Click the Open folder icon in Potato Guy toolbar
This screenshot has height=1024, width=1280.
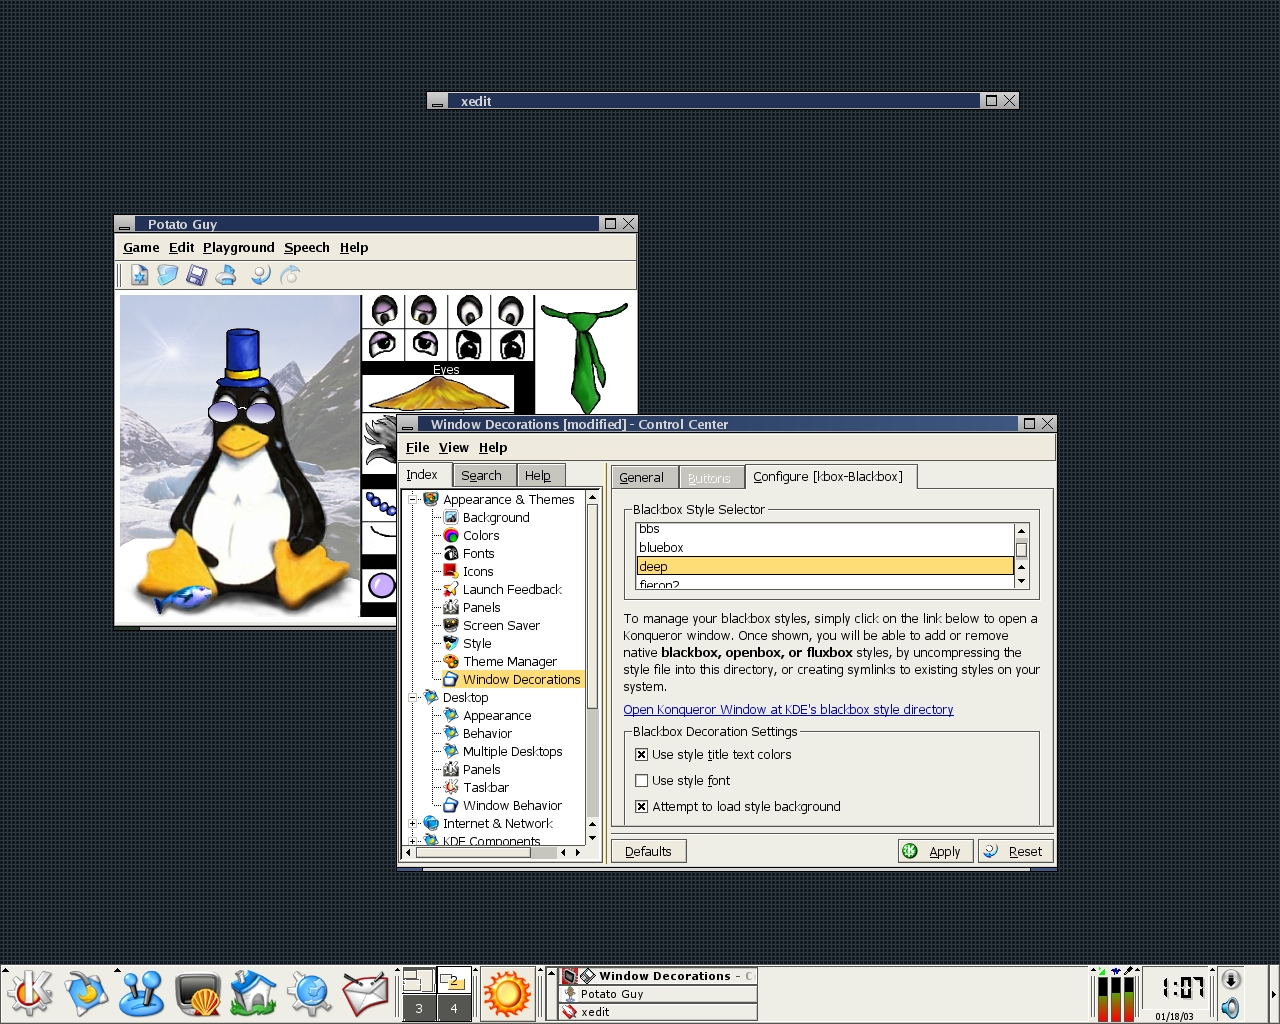[x=168, y=275]
